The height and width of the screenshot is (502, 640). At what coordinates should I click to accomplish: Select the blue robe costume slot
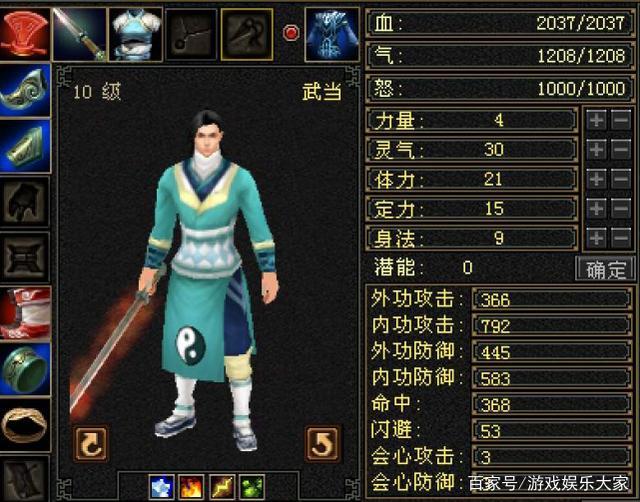click(332, 35)
